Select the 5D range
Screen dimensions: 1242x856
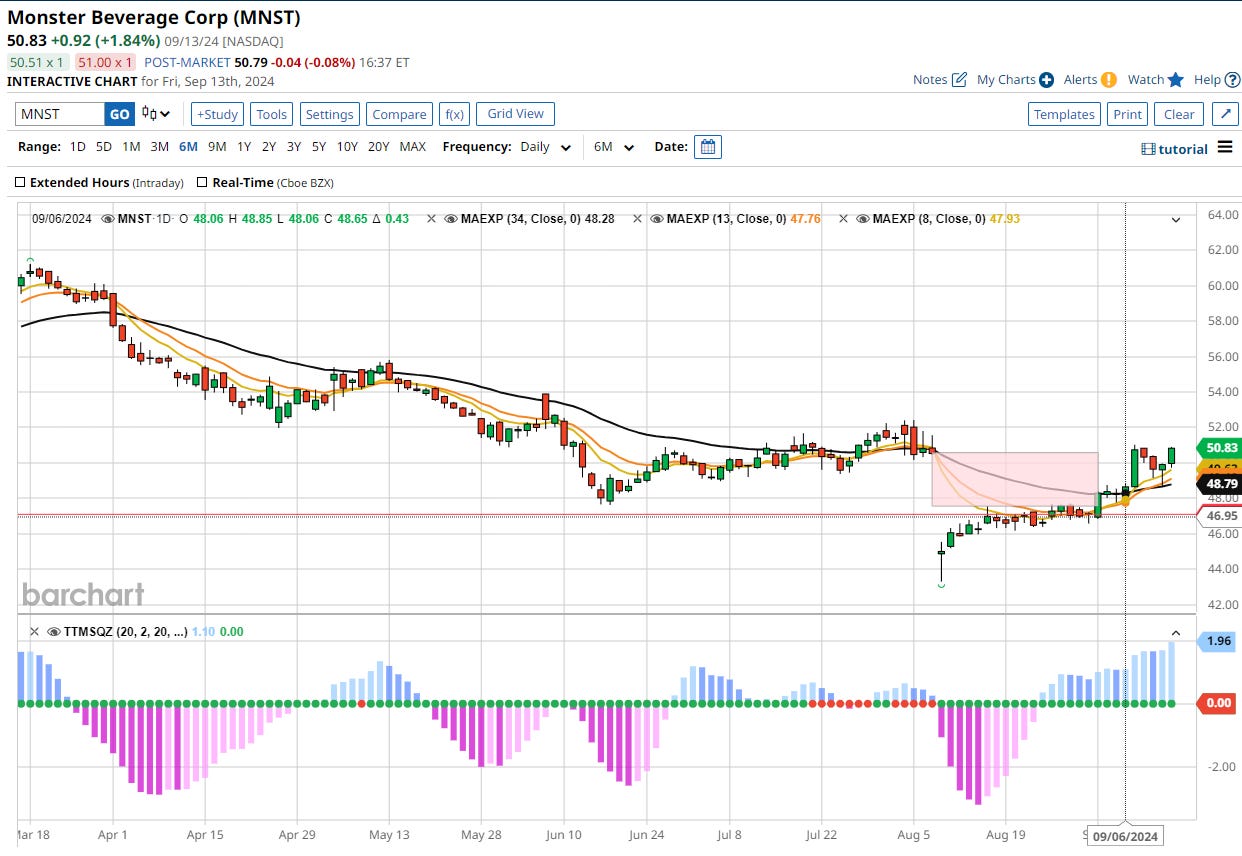(x=104, y=147)
